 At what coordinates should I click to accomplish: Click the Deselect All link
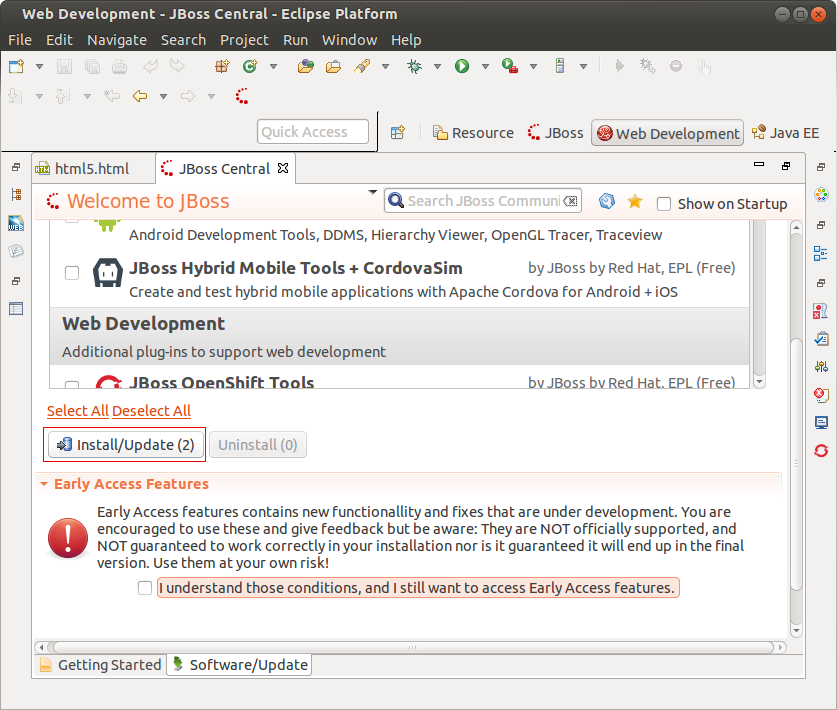(x=151, y=411)
